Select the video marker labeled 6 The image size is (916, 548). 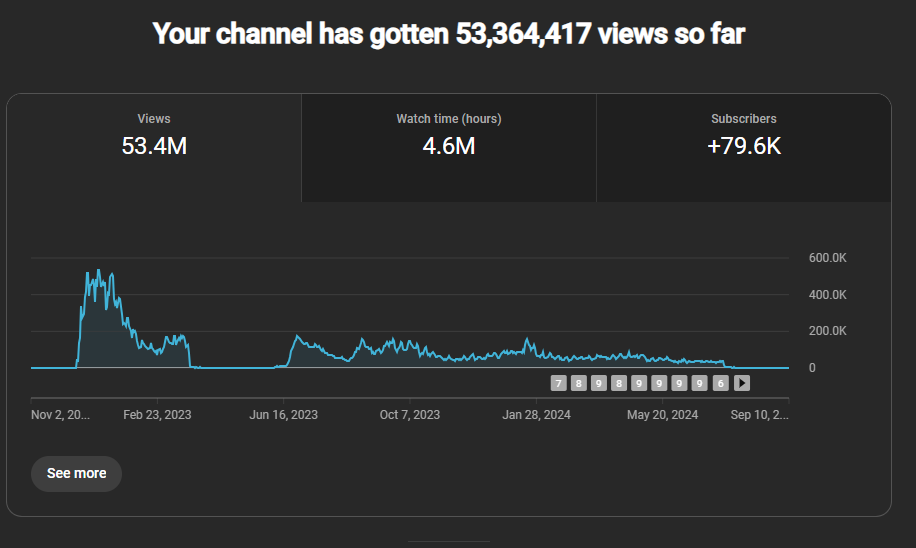[720, 383]
